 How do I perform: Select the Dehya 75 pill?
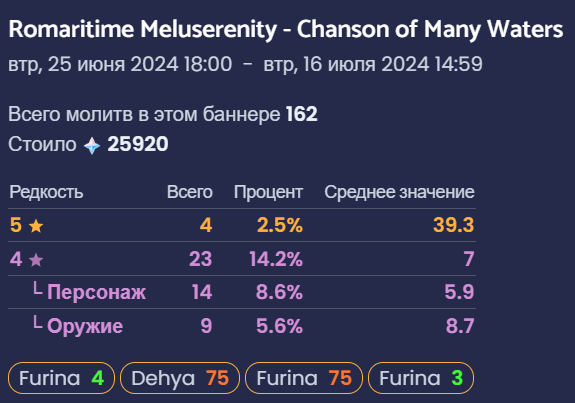(180, 378)
